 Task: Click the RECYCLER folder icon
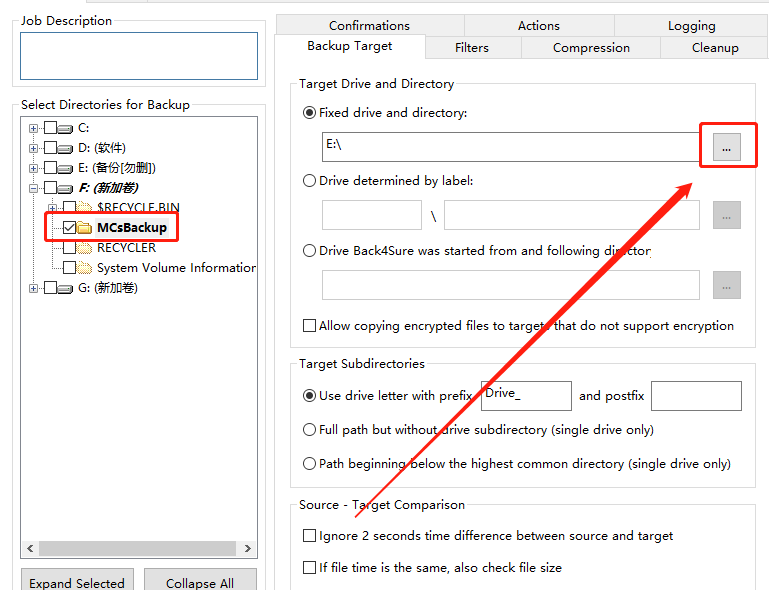coord(85,248)
